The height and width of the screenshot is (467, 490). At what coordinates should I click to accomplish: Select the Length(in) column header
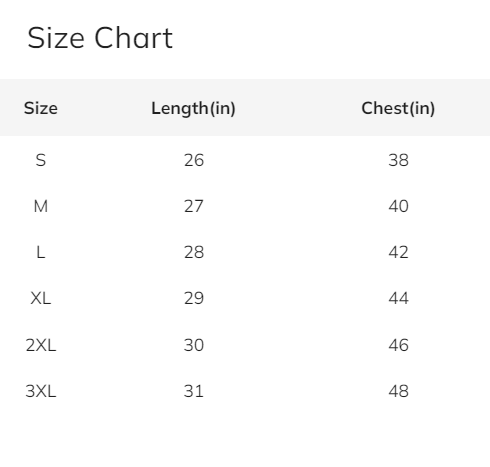[193, 109]
